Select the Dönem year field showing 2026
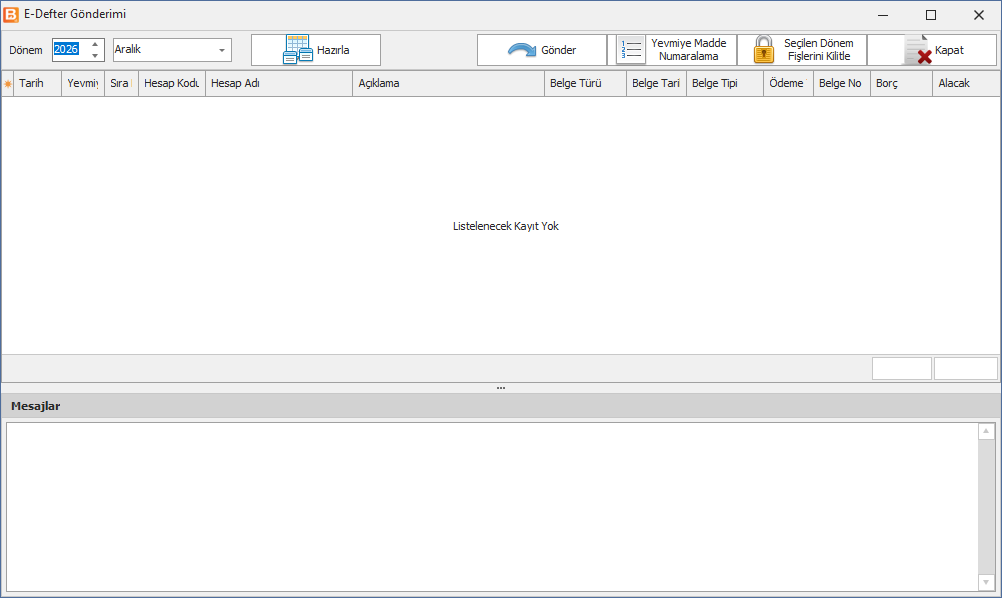This screenshot has height=598, width=1002. [x=70, y=50]
